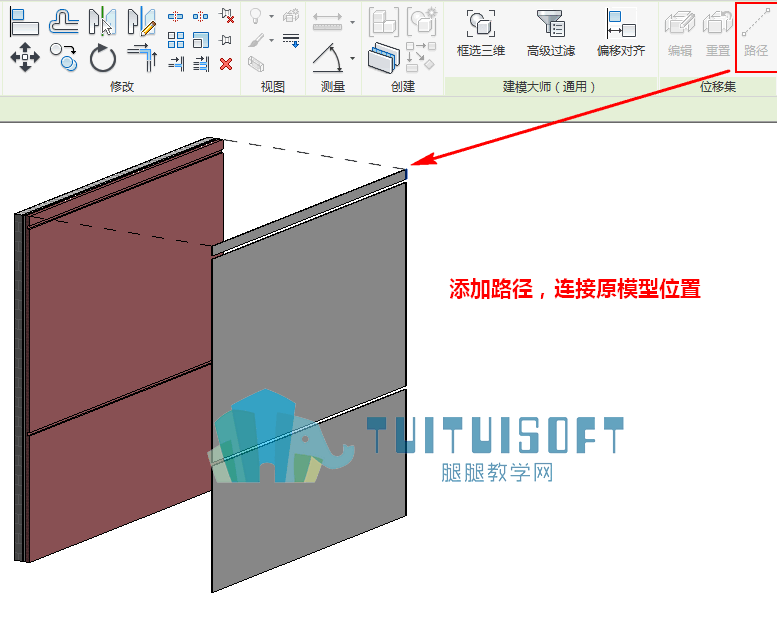Click the 路径 path button
The height and width of the screenshot is (636, 777).
pos(756,32)
